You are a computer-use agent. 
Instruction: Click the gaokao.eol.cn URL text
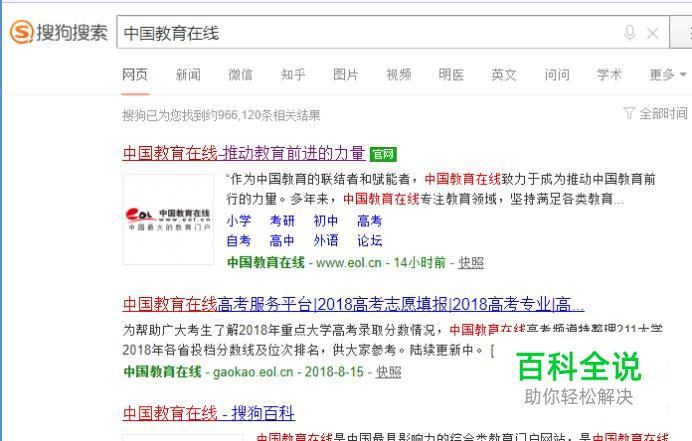point(253,372)
